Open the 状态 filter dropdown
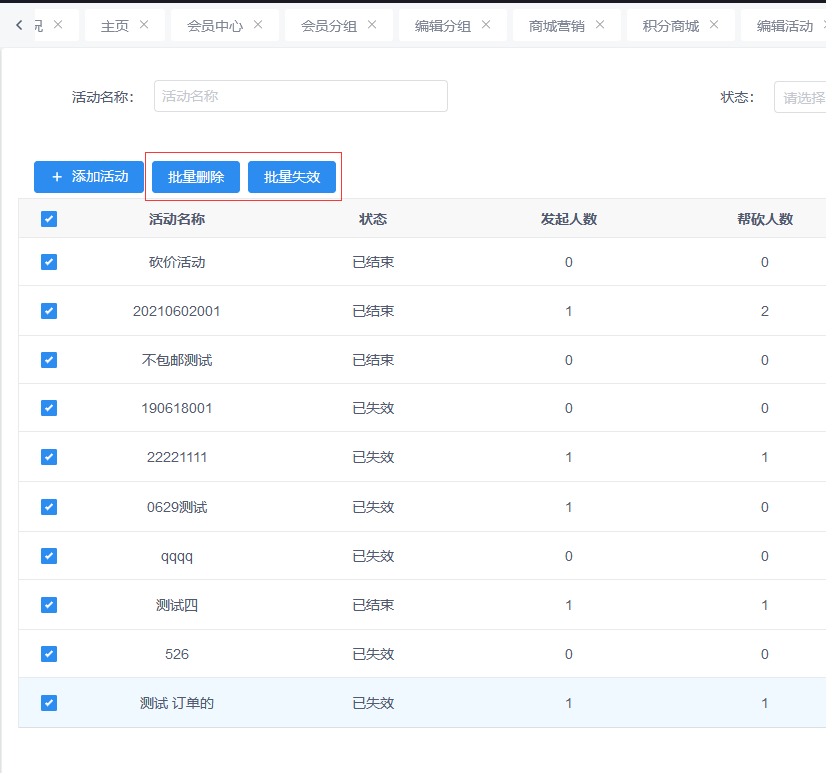This screenshot has width=826, height=773. [x=802, y=97]
